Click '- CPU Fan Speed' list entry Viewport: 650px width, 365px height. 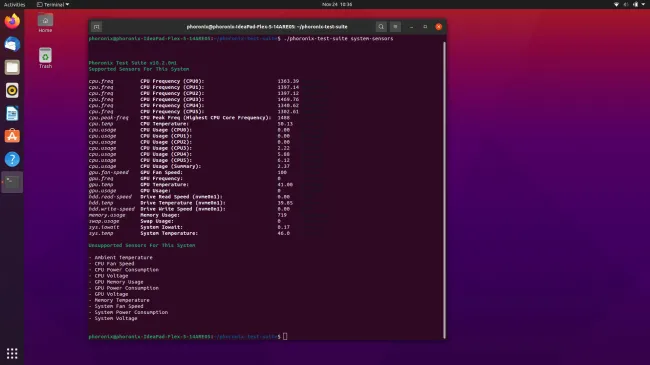(x=112, y=264)
